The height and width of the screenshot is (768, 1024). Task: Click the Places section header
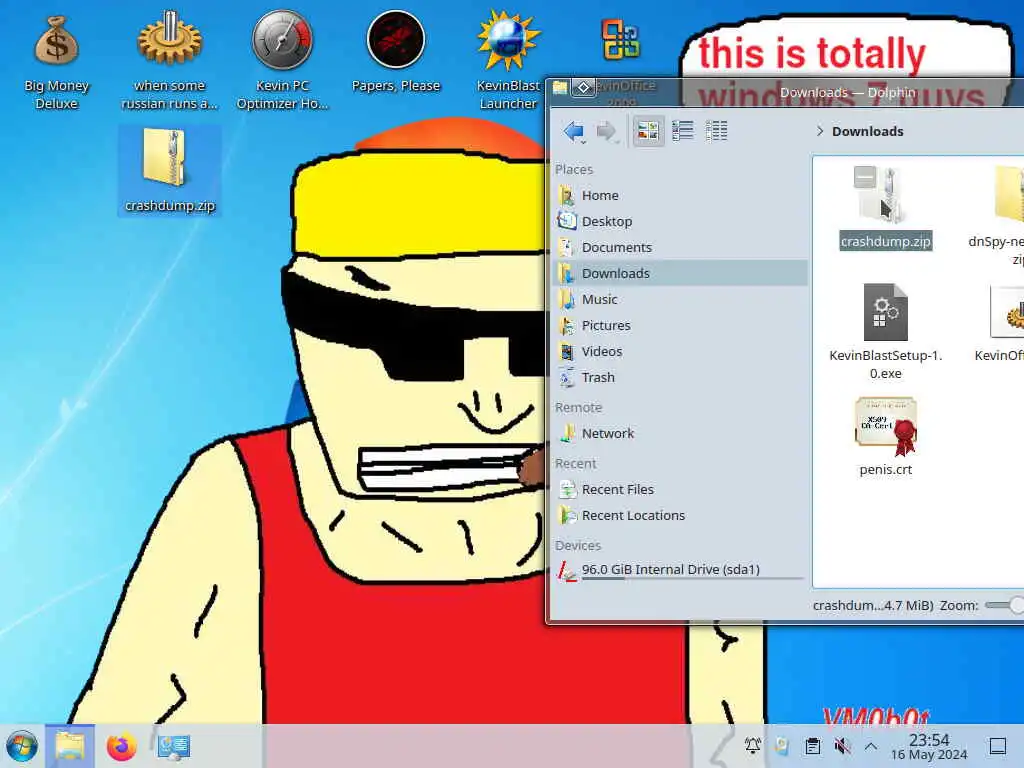(574, 169)
